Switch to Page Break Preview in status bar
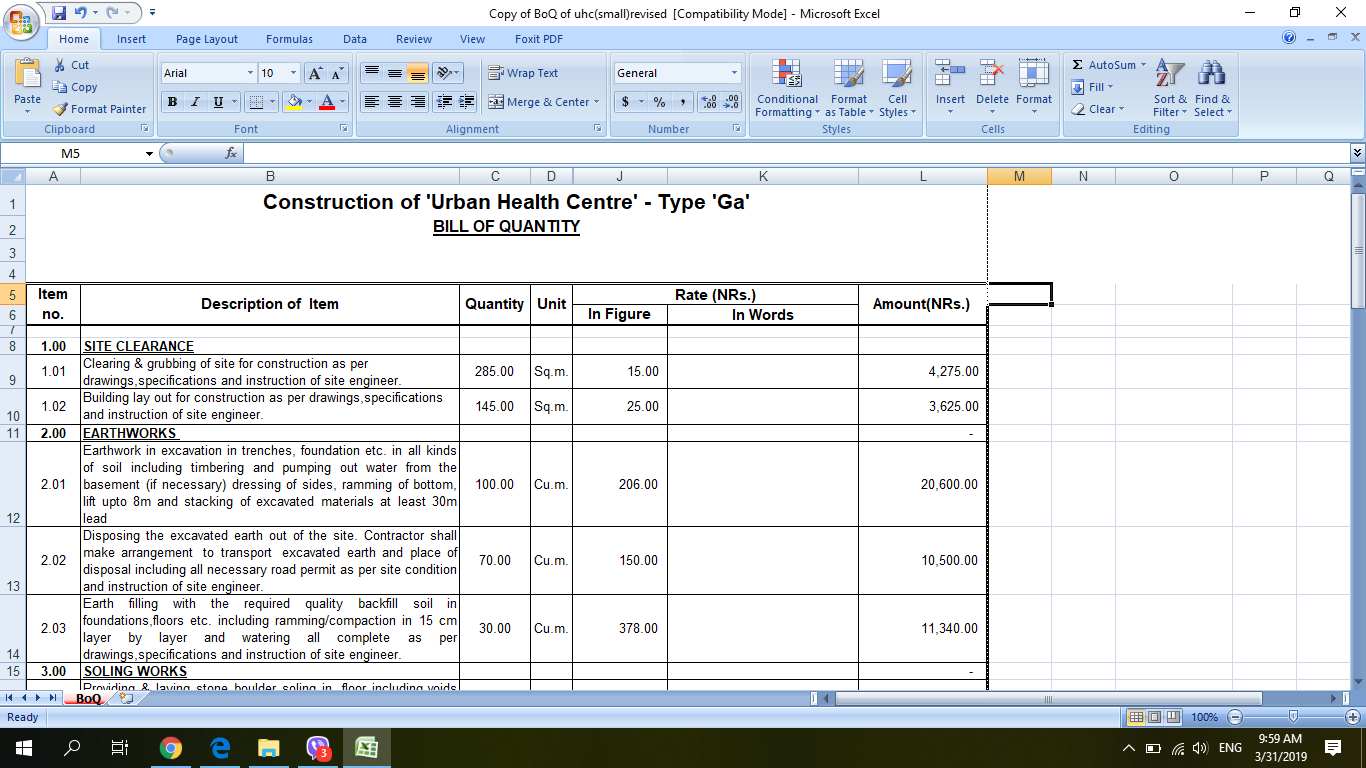 [x=1172, y=717]
